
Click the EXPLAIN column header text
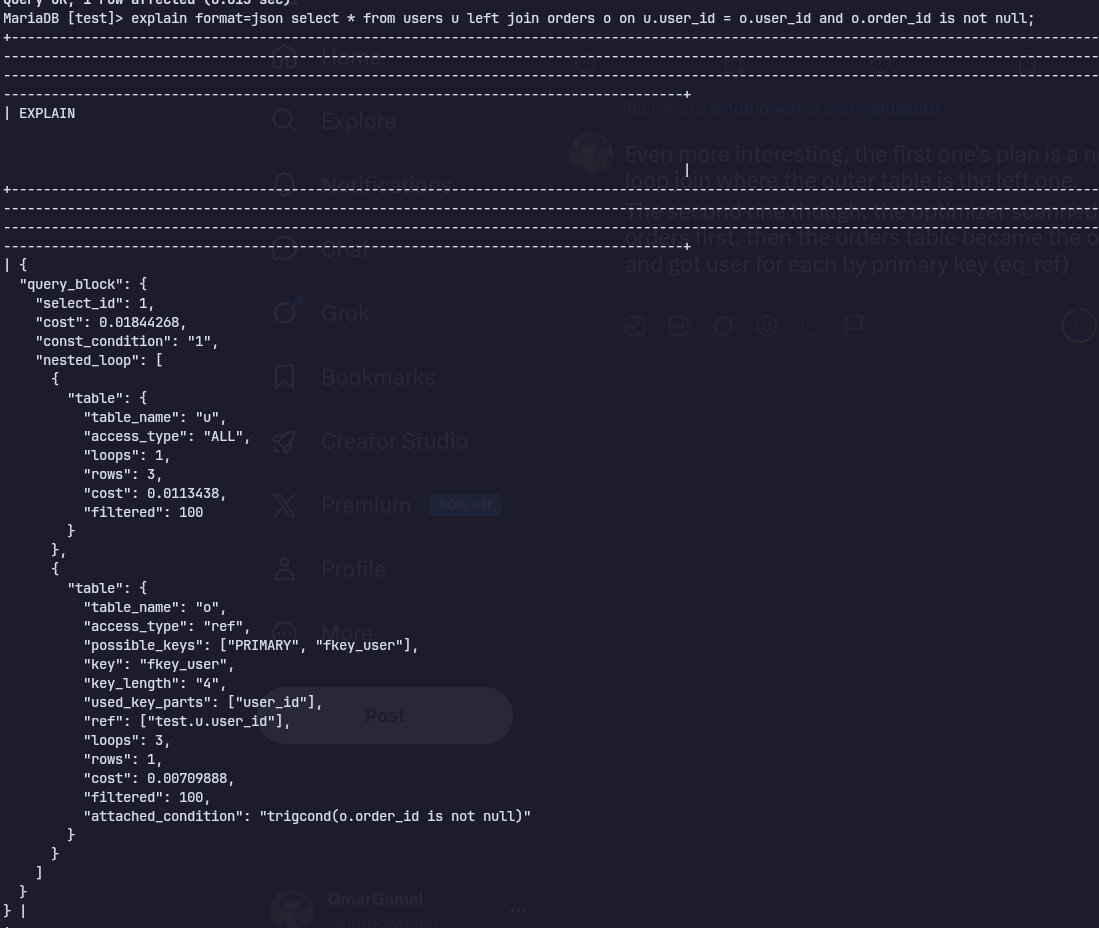coord(47,114)
